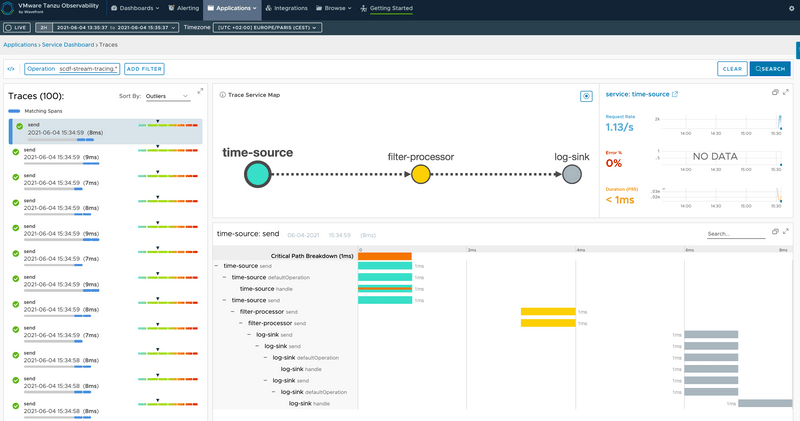Screen dimensions: 800x421
Task: Select the gray log-sink node
Action: coord(571,174)
